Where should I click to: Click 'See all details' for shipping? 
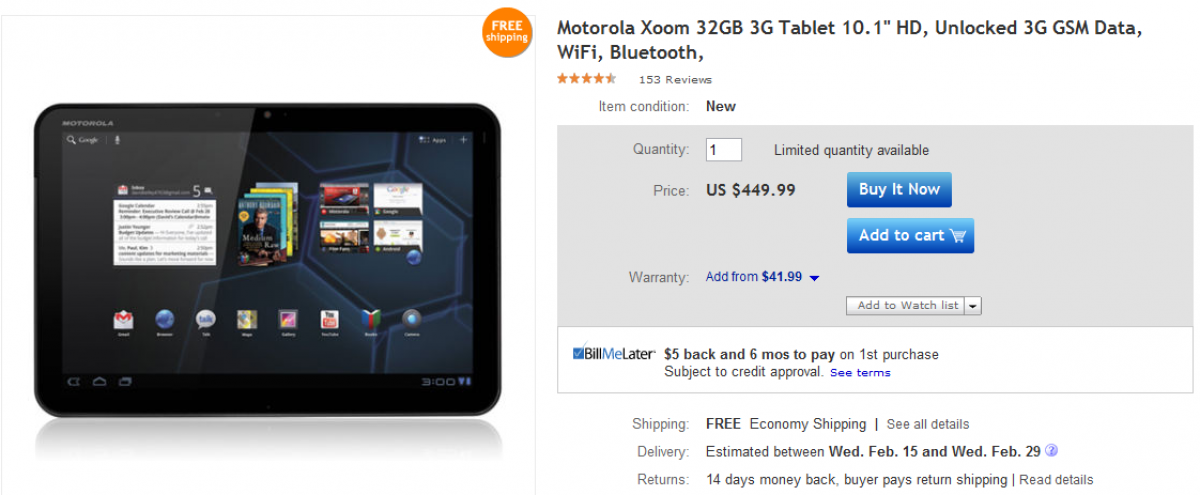coord(927,424)
